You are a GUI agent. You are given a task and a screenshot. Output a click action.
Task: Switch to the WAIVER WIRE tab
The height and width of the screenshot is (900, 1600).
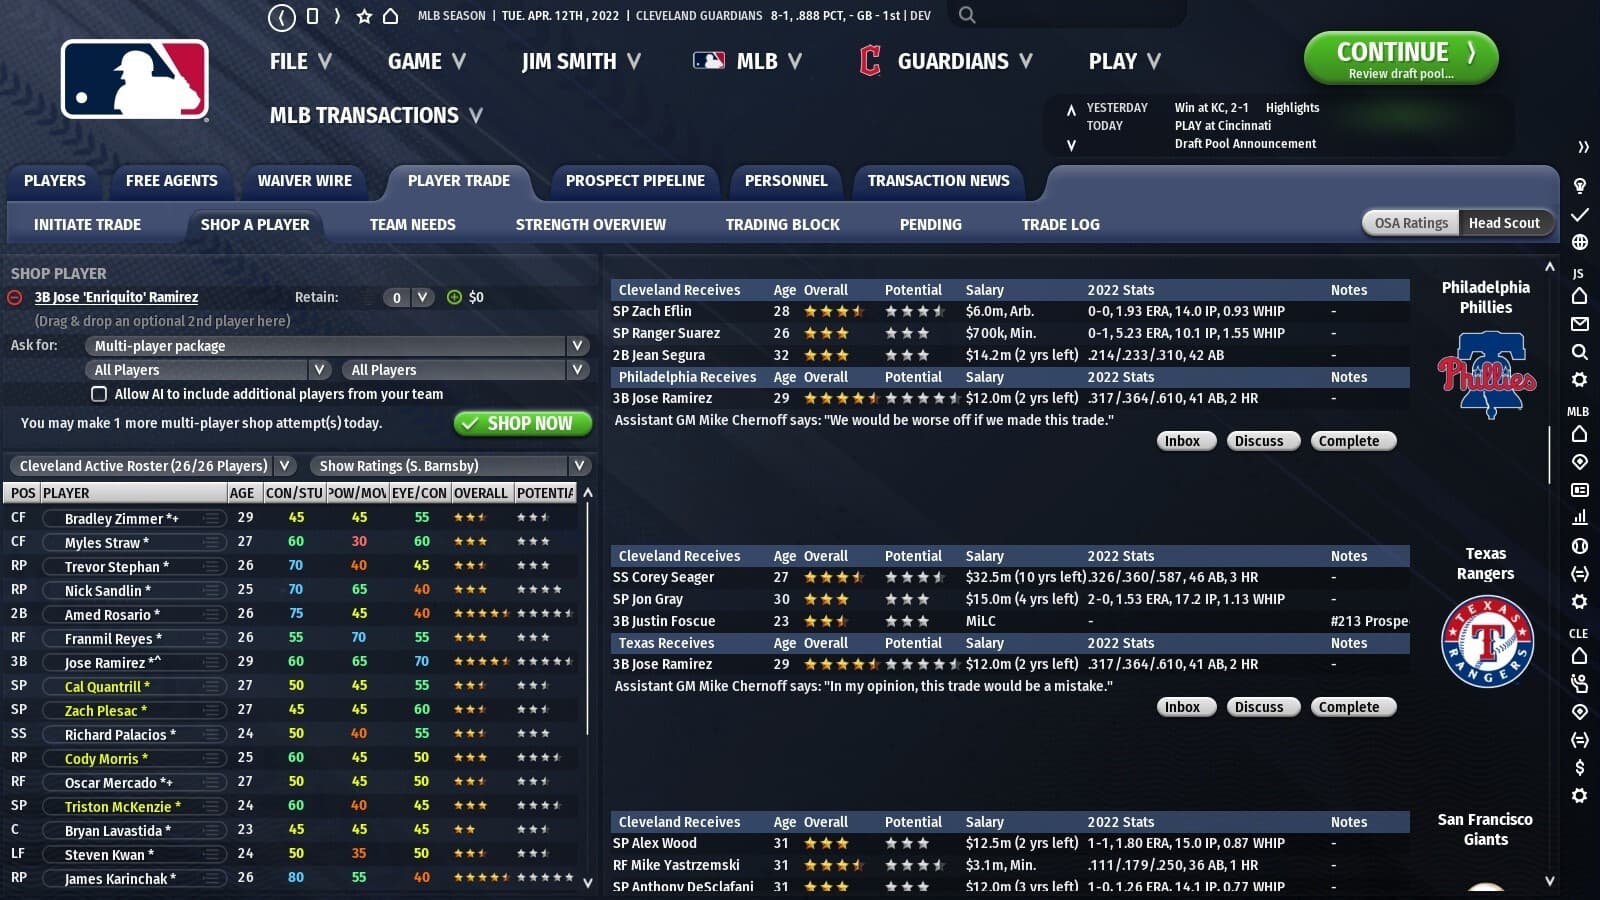(305, 181)
